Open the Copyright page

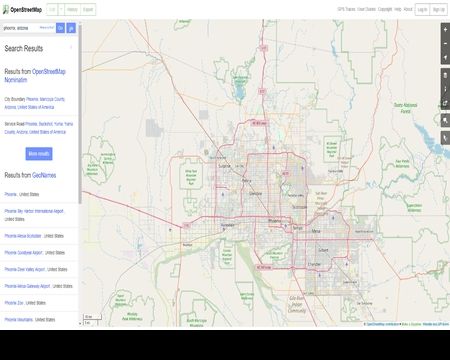point(385,9)
